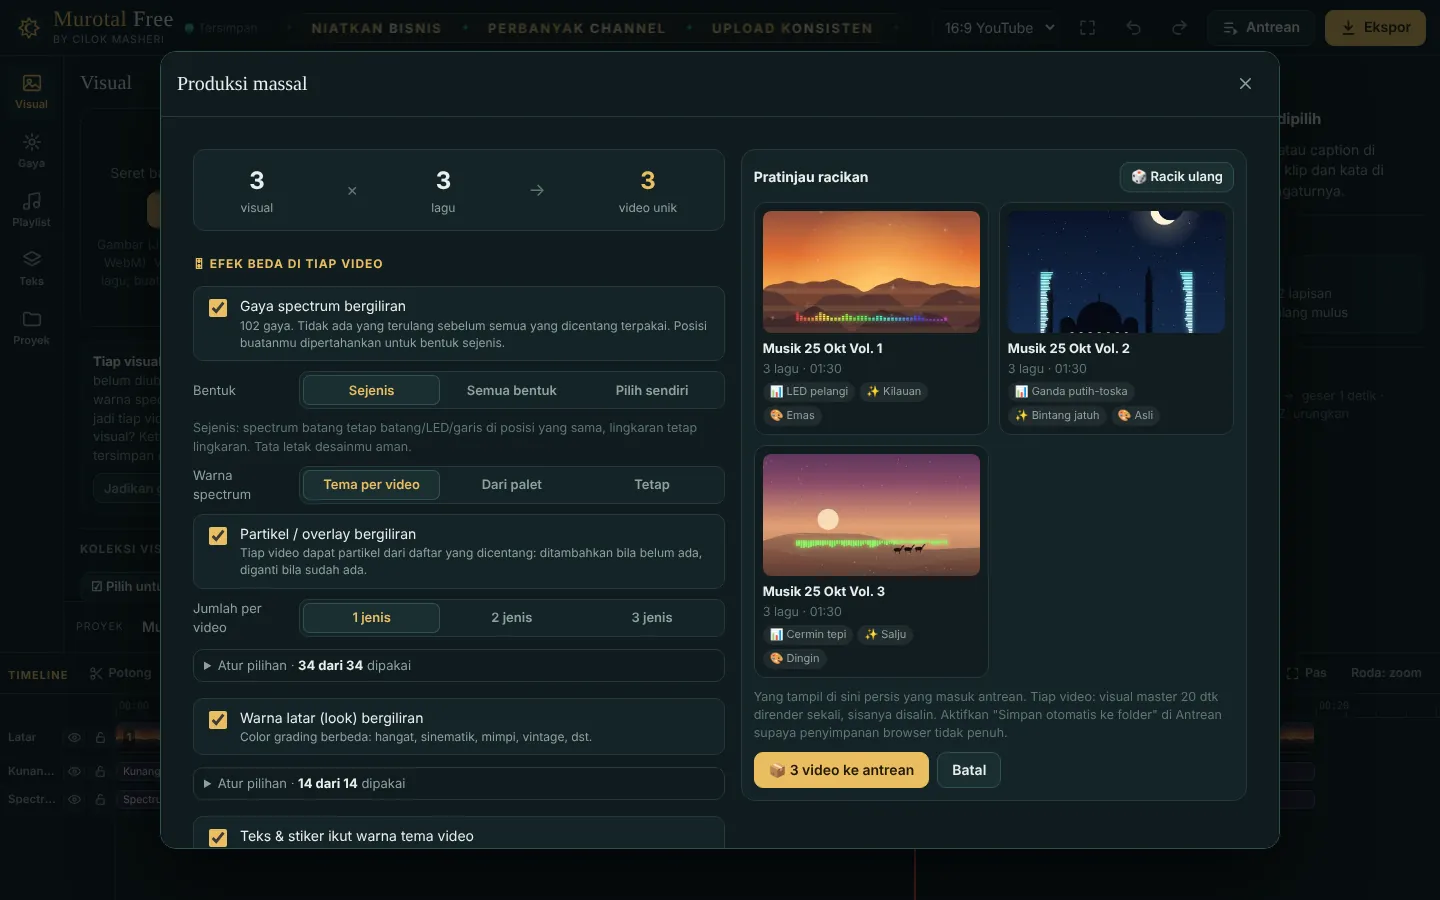Viewport: 1440px width, 900px height.
Task: Uncheck Gaya spectrum bergiliran
Action: [x=218, y=308]
